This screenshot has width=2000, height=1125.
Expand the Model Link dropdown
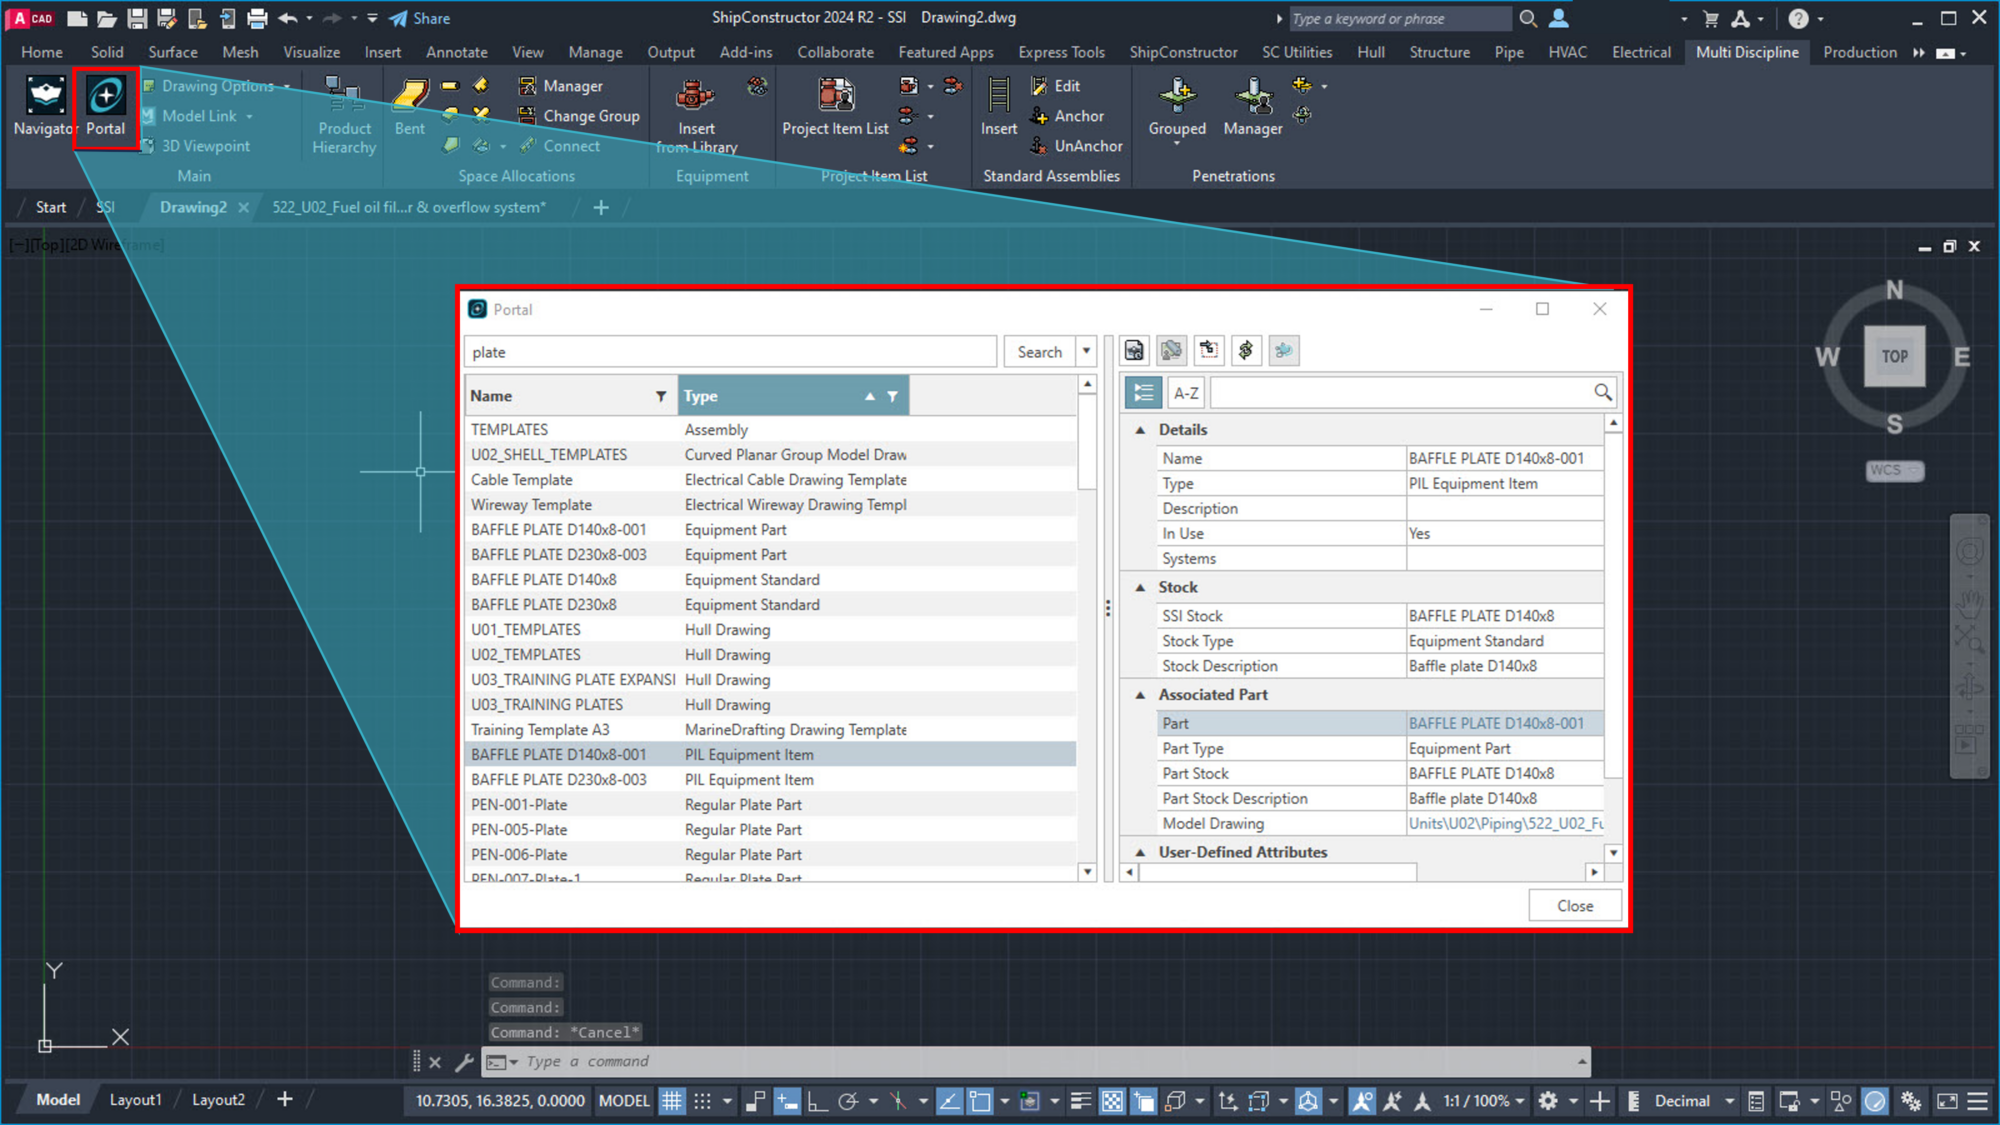(x=248, y=116)
